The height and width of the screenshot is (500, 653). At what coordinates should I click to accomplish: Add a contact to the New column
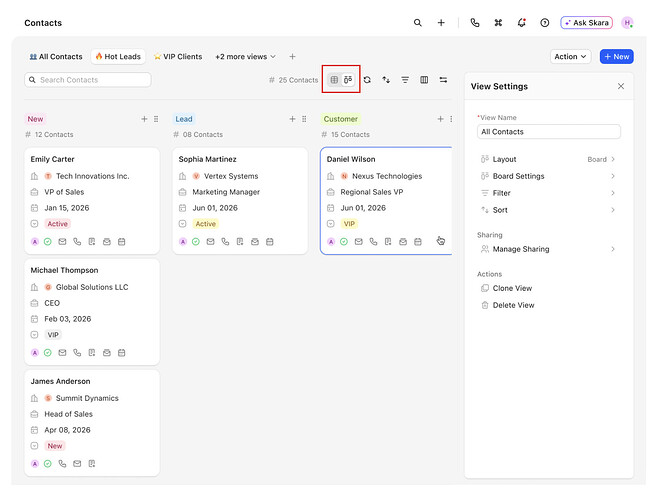pyautogui.click(x=144, y=119)
